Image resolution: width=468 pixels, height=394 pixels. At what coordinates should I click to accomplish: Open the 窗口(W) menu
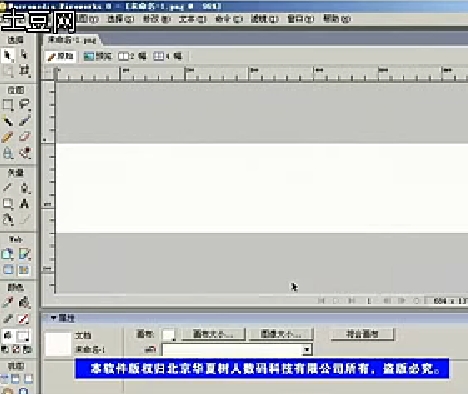click(301, 19)
